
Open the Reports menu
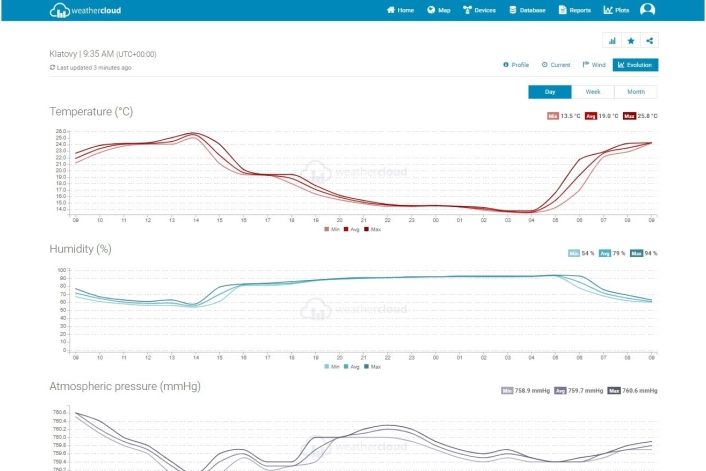574,10
